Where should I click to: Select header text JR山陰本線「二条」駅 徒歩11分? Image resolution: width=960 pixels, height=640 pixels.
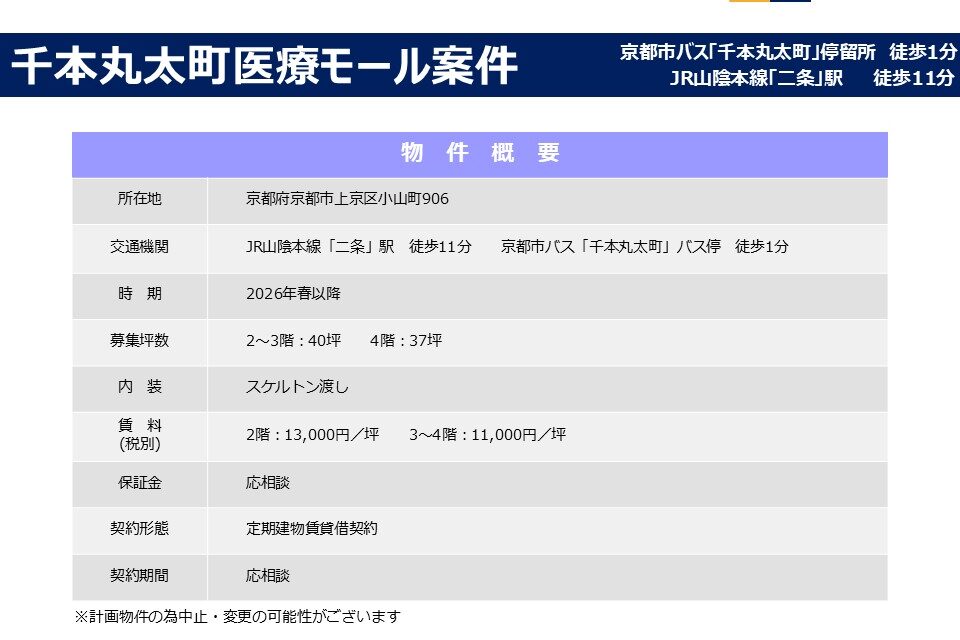pos(812,78)
